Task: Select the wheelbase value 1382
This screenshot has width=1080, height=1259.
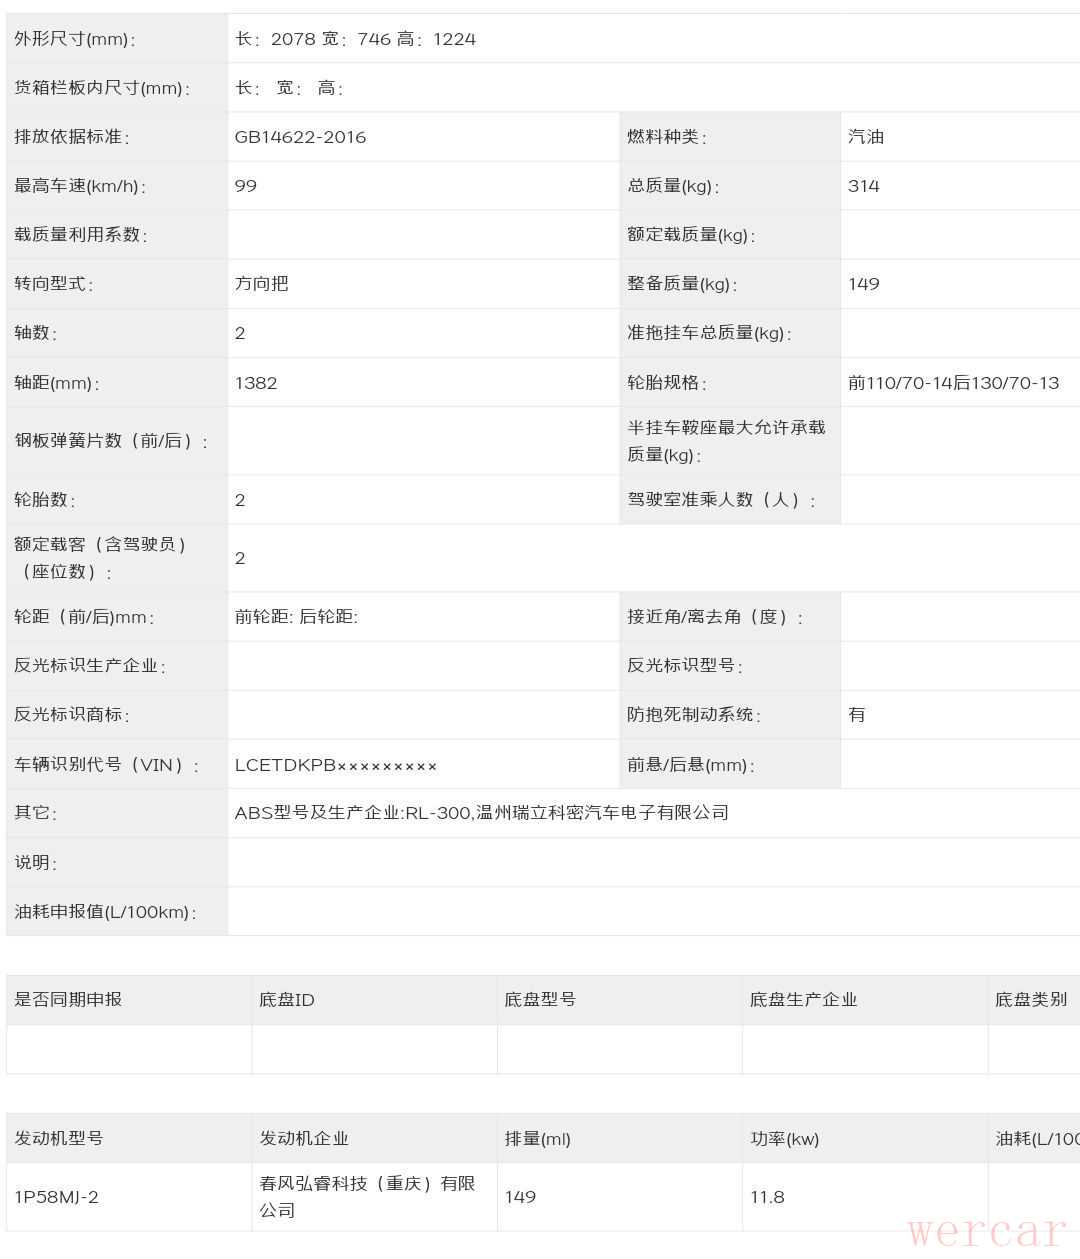Action: [x=256, y=383]
